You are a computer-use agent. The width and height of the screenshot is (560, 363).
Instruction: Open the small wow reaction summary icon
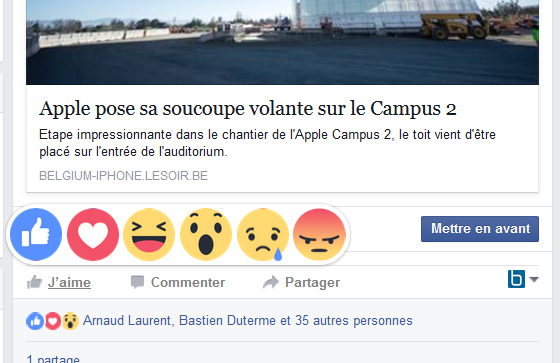pos(71,321)
